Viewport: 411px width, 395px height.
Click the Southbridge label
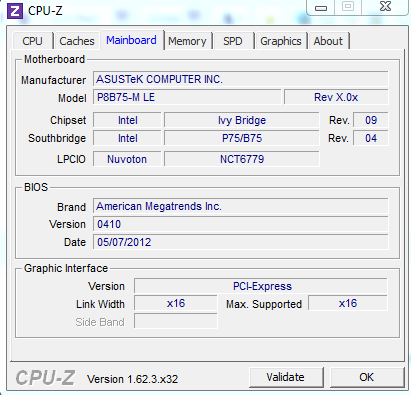click(57, 138)
